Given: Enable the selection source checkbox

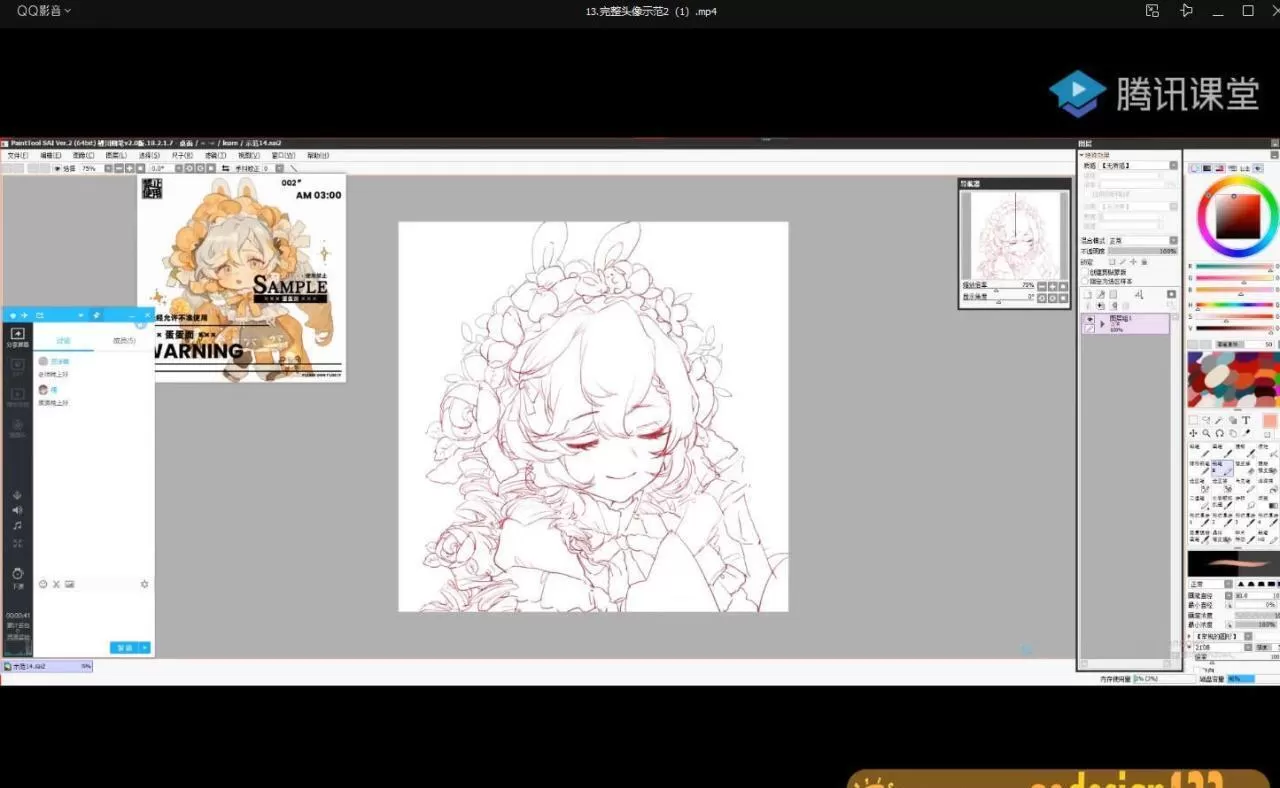Looking at the screenshot, I should tap(1084, 281).
